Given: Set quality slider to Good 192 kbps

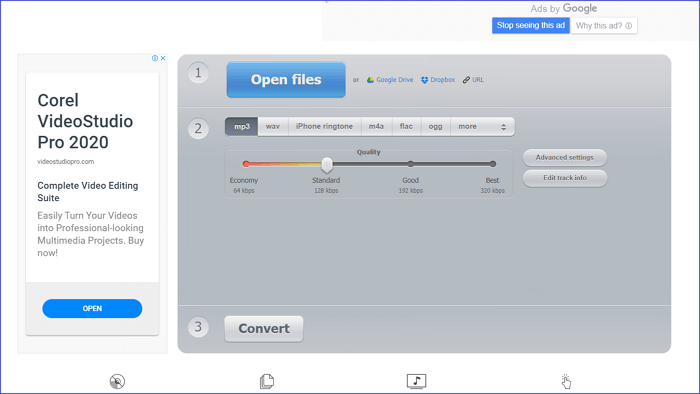Looking at the screenshot, I should [x=411, y=164].
